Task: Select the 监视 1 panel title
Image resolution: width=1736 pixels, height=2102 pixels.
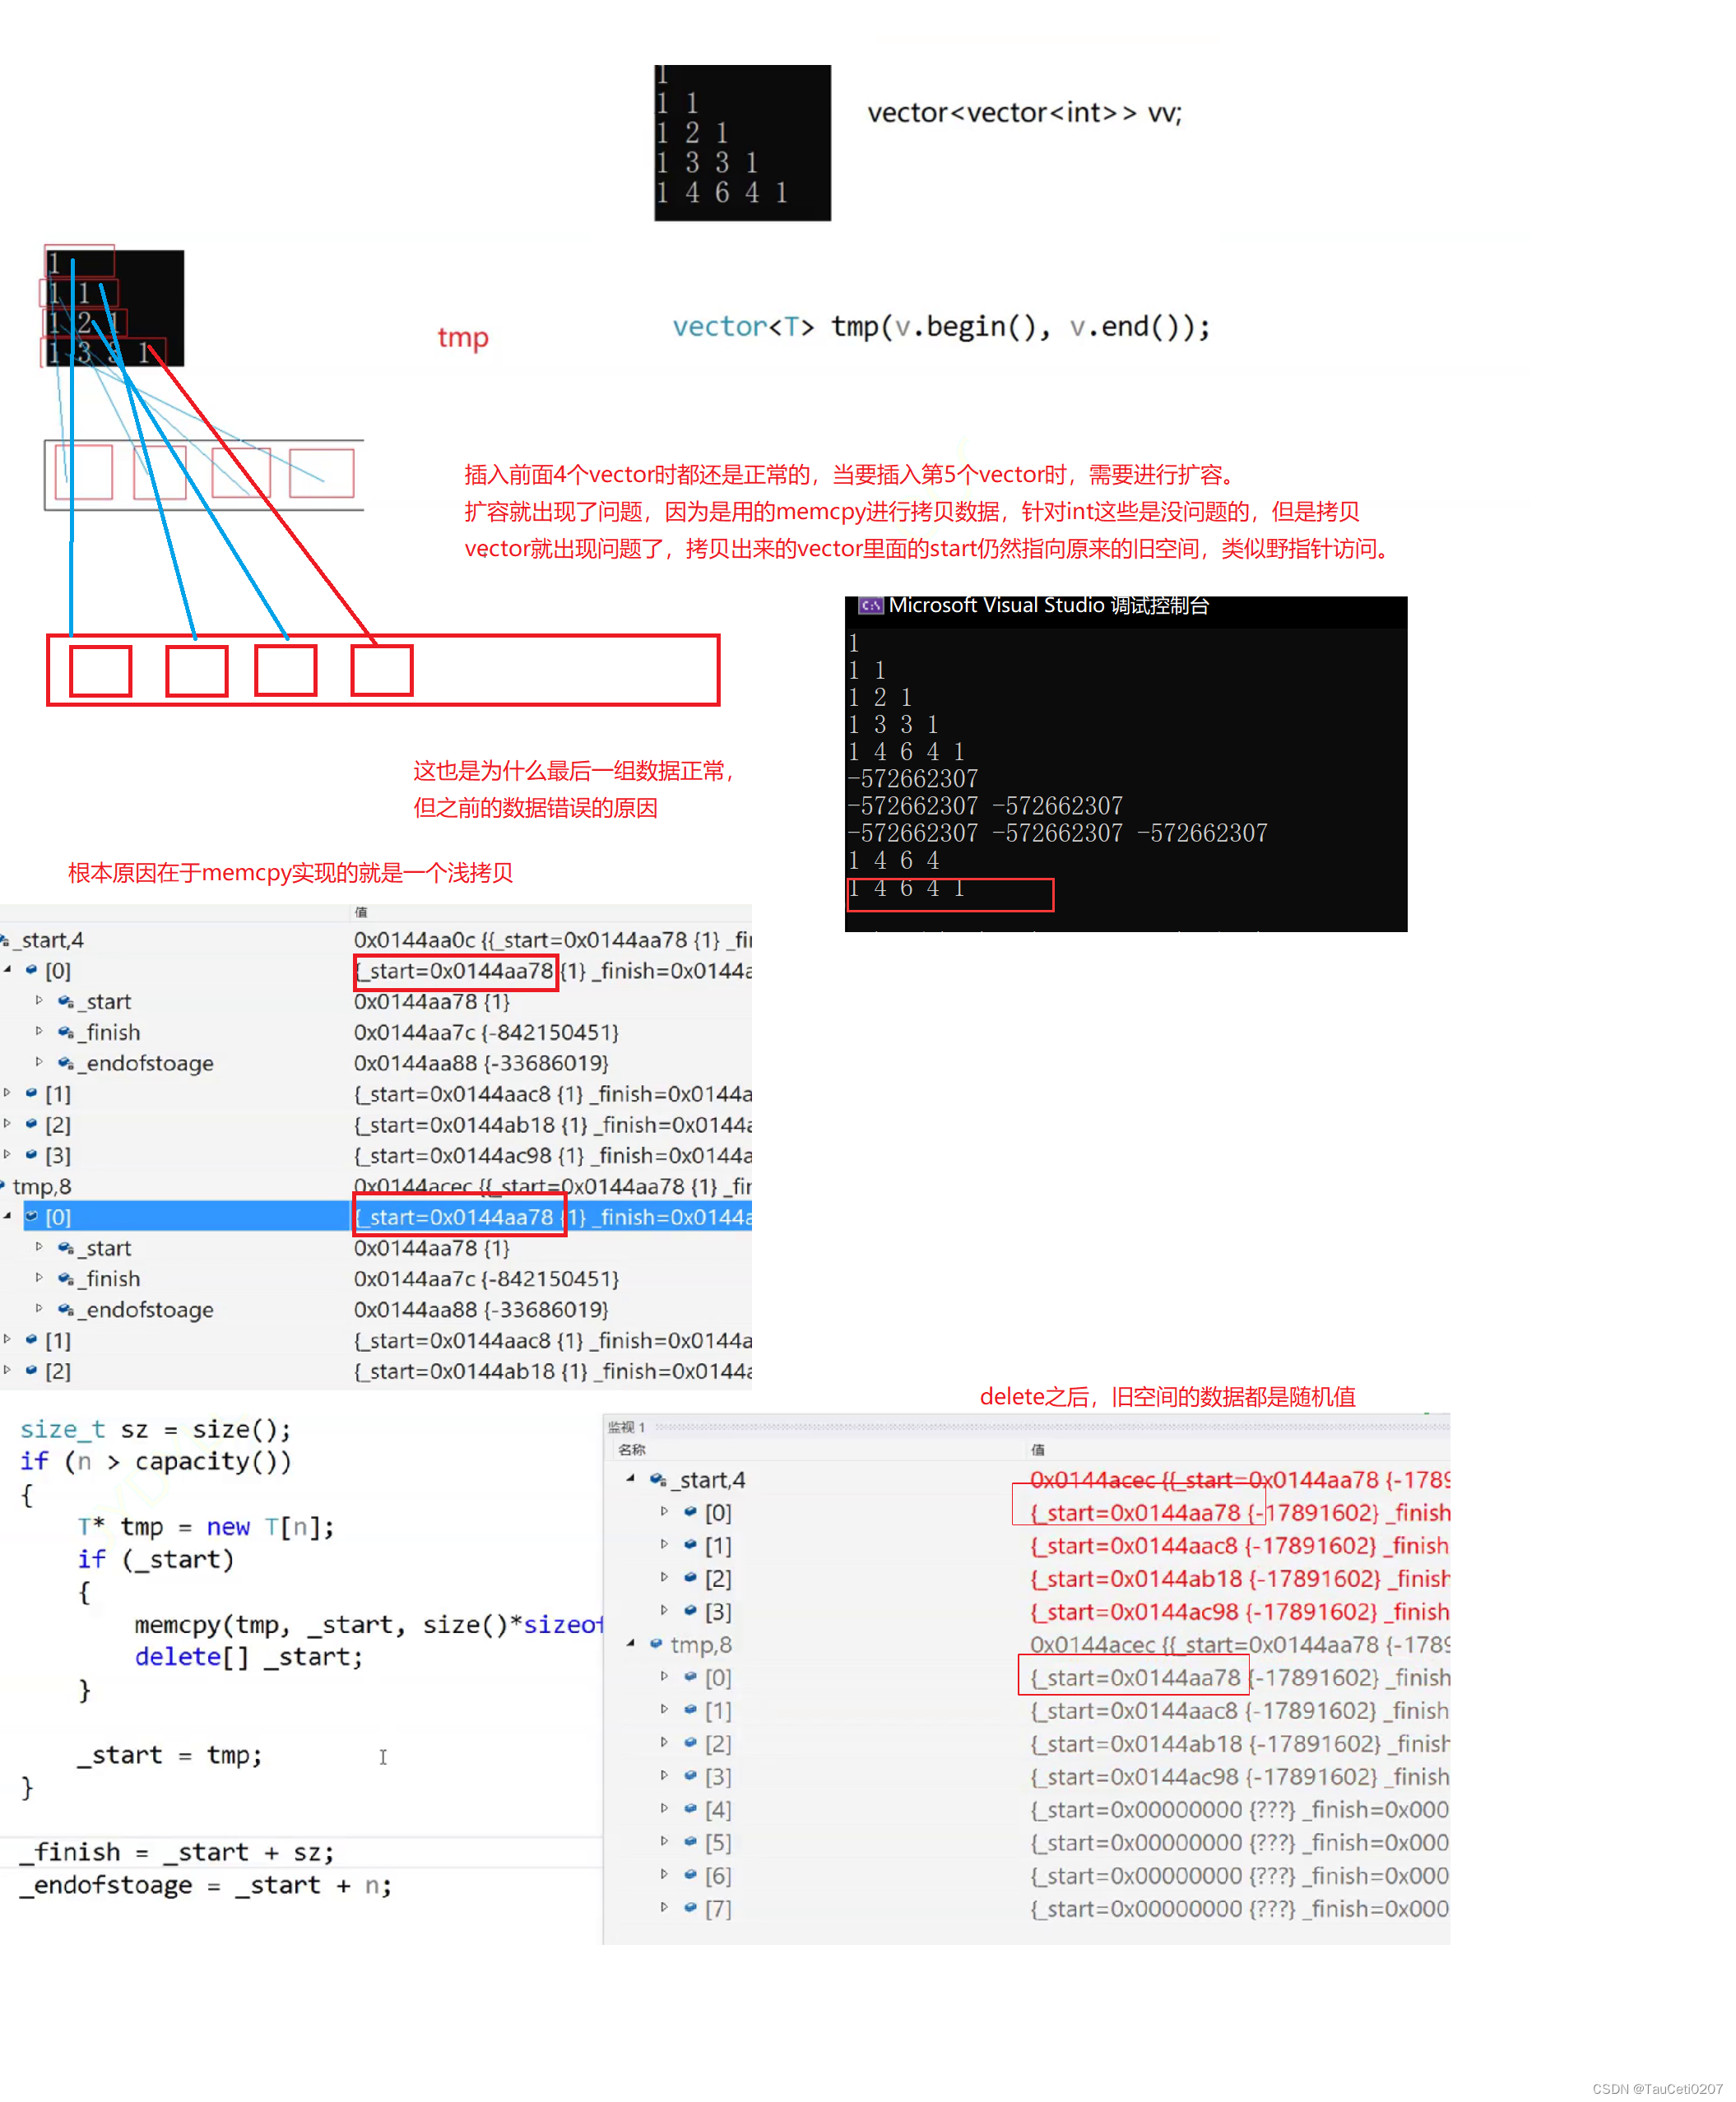Action: click(627, 1427)
